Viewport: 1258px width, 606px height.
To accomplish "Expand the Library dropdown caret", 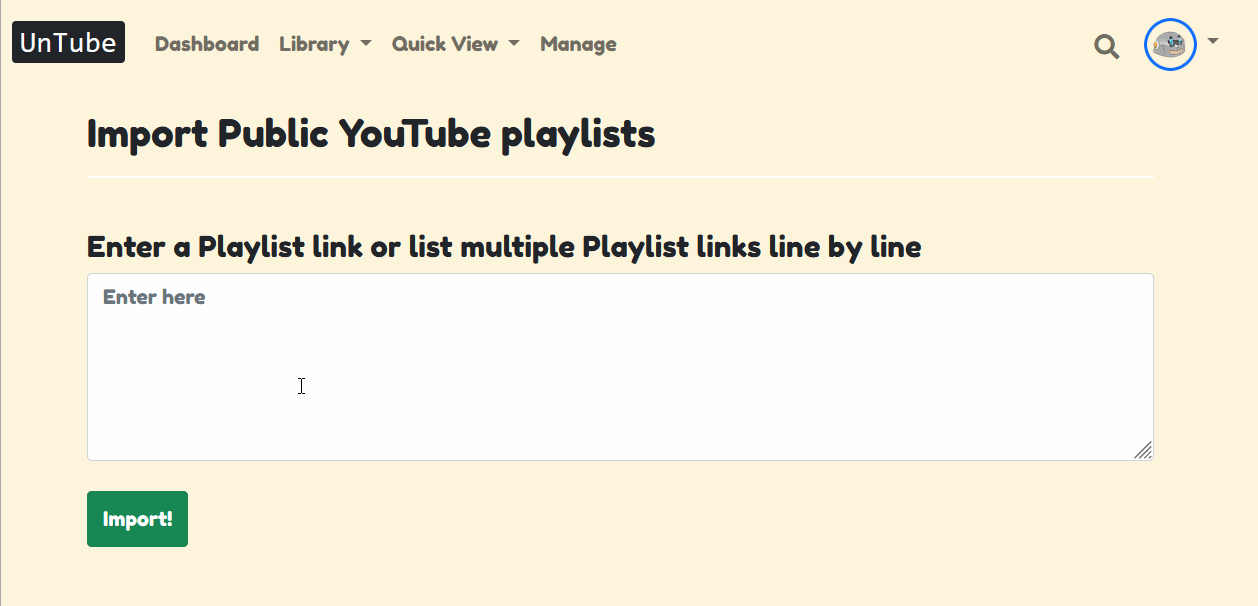I will click(x=365, y=44).
